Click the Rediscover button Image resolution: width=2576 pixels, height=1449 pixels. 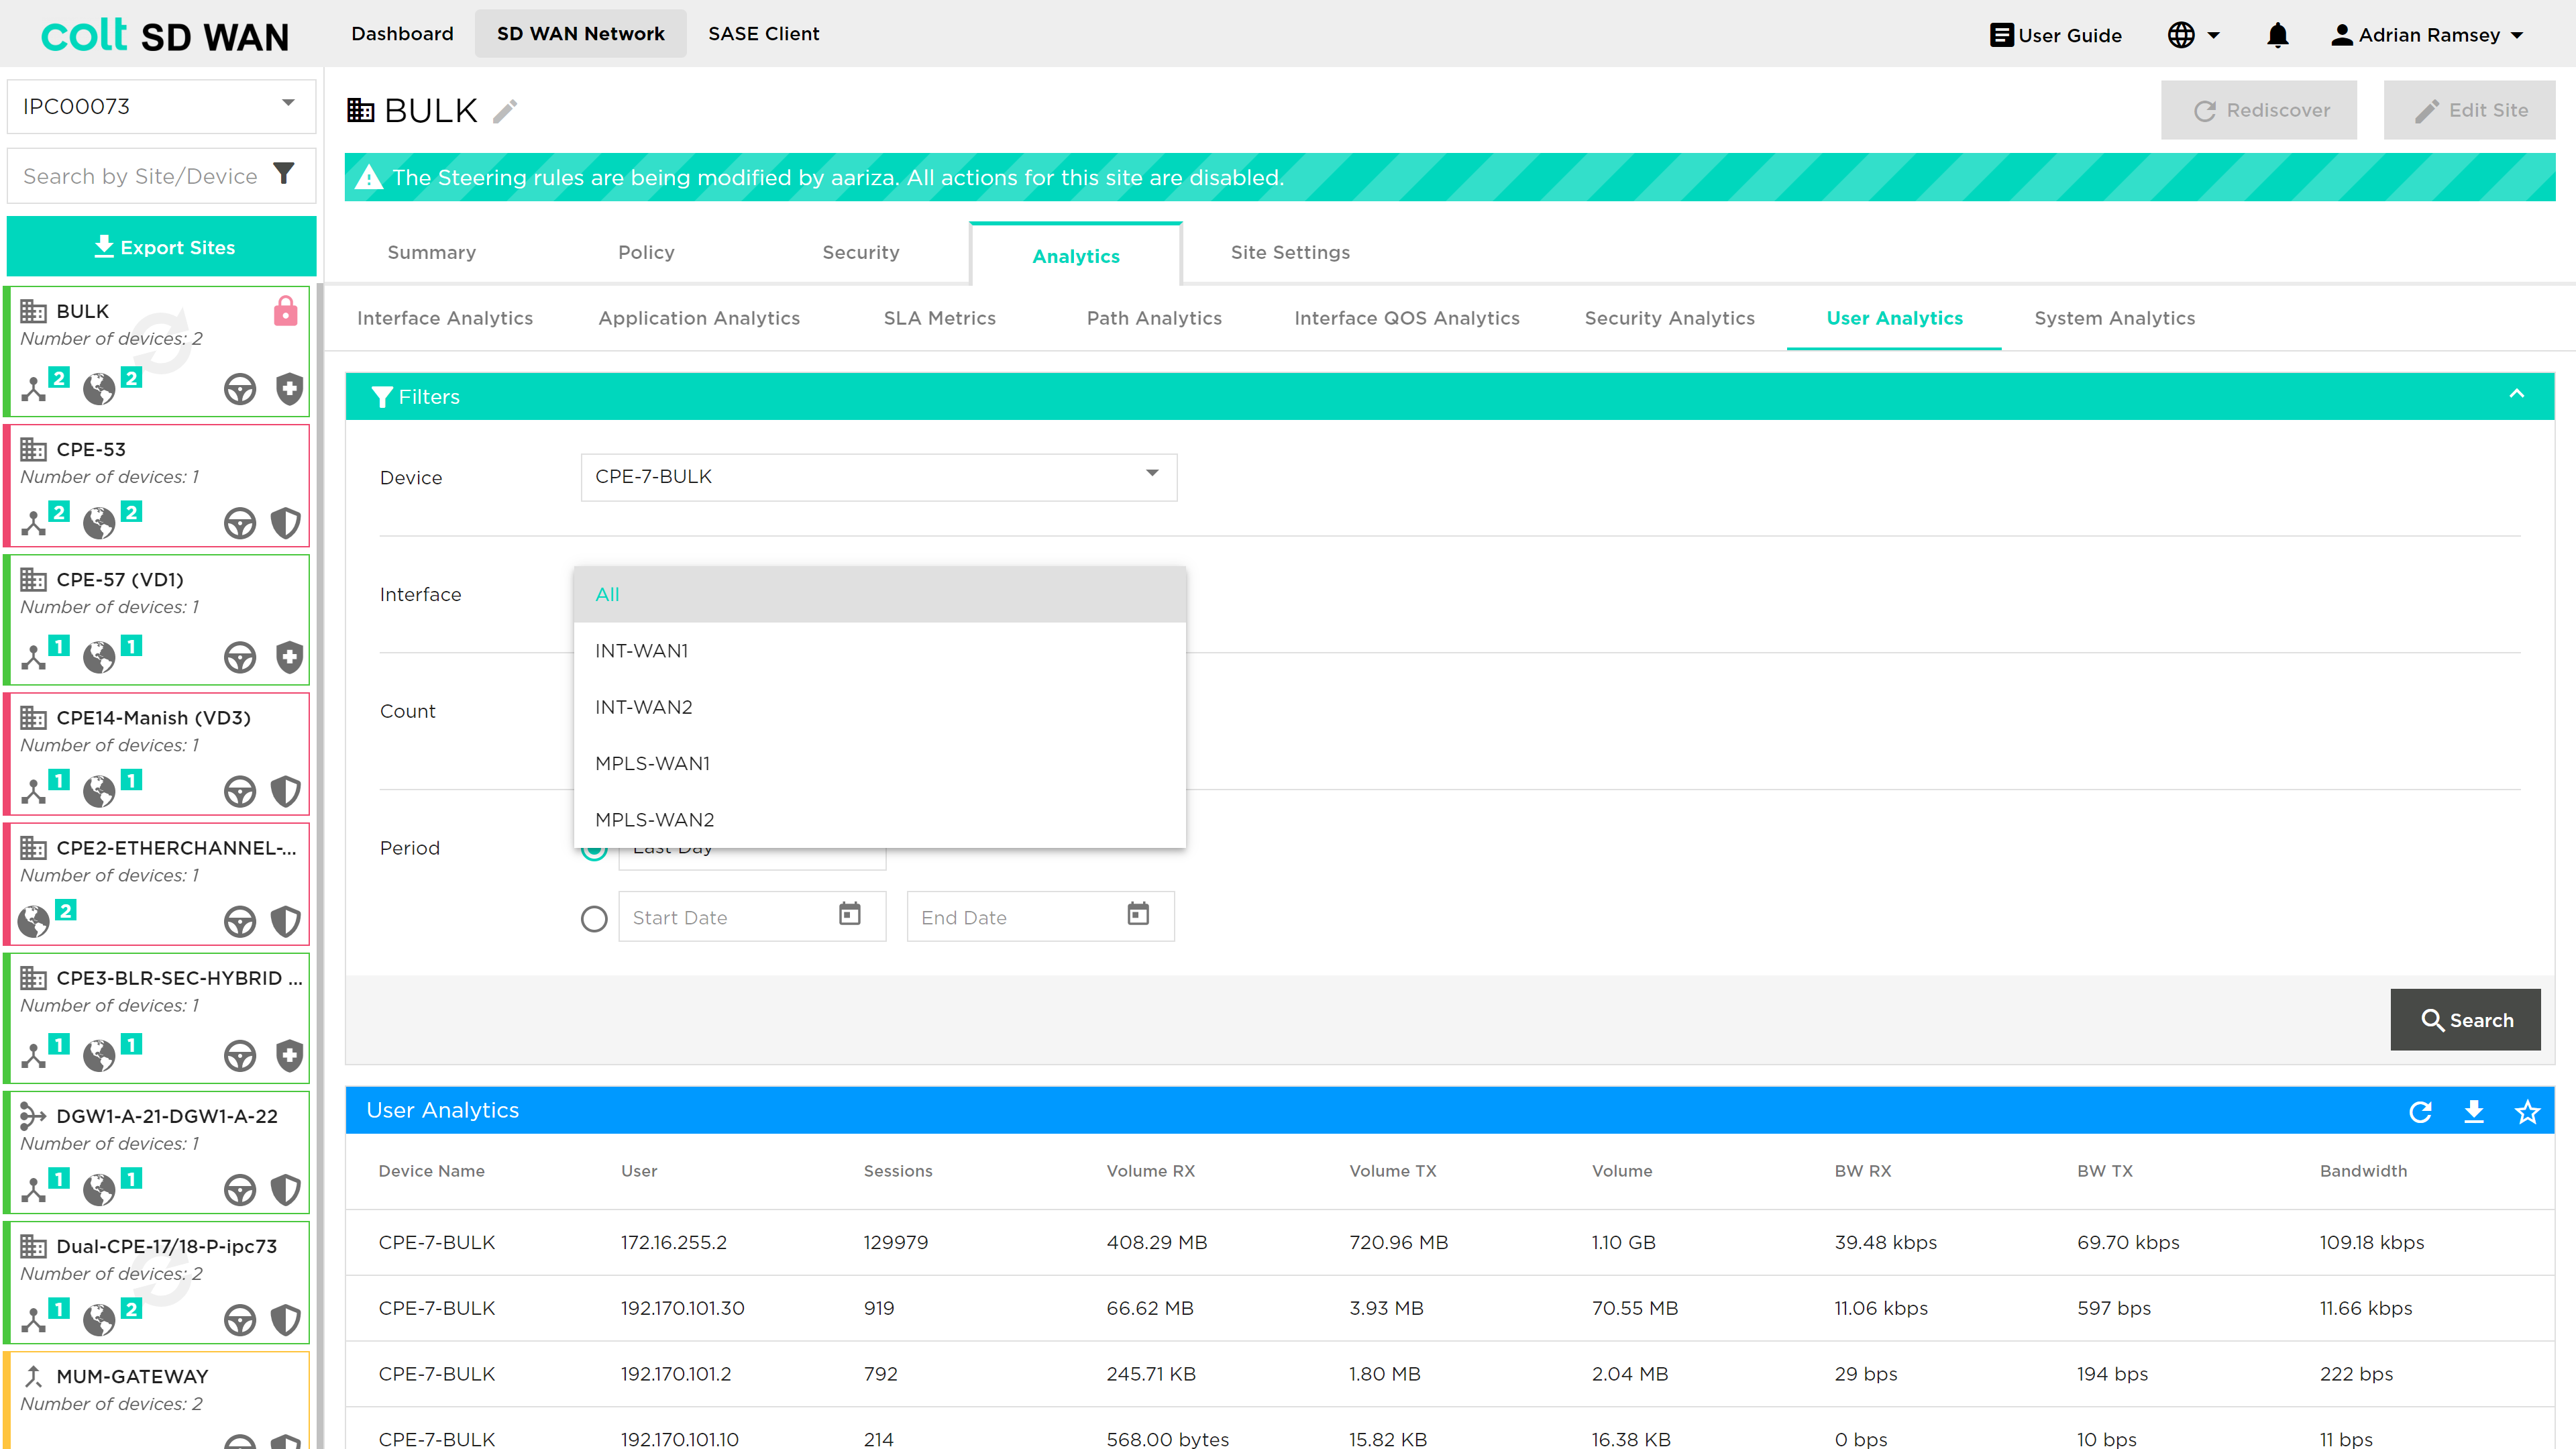2259,110
